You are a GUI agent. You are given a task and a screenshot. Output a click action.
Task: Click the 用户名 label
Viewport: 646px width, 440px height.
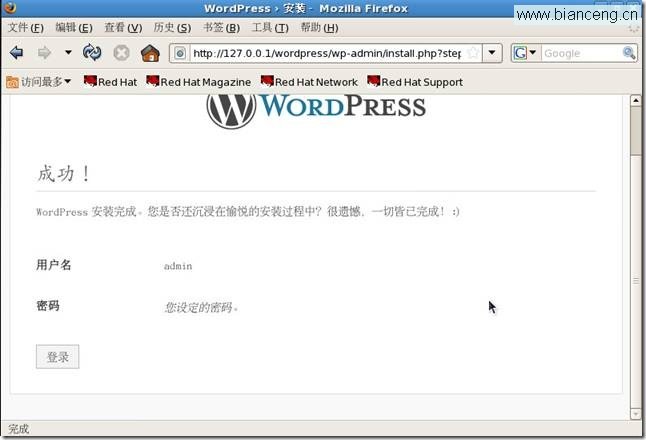coord(54,264)
